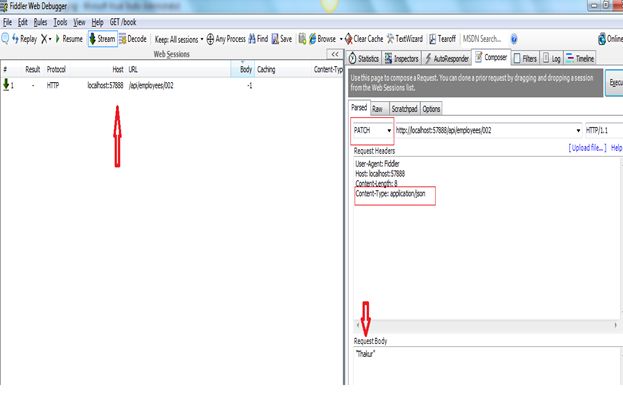The height and width of the screenshot is (417, 623).
Task: Switch to the Timeline tab
Action: click(580, 59)
